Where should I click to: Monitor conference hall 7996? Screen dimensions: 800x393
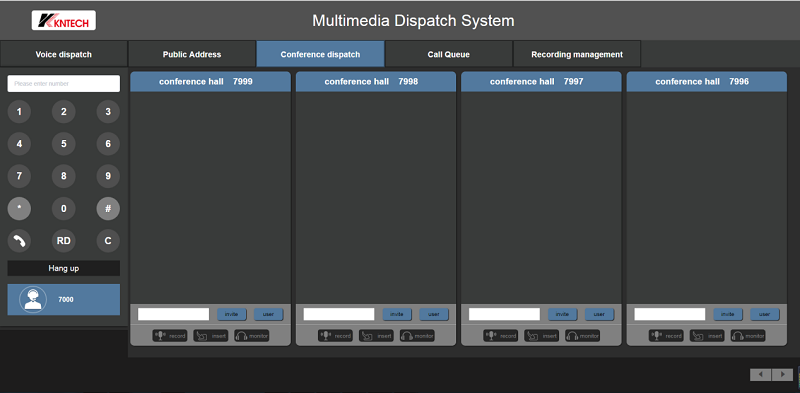point(747,336)
